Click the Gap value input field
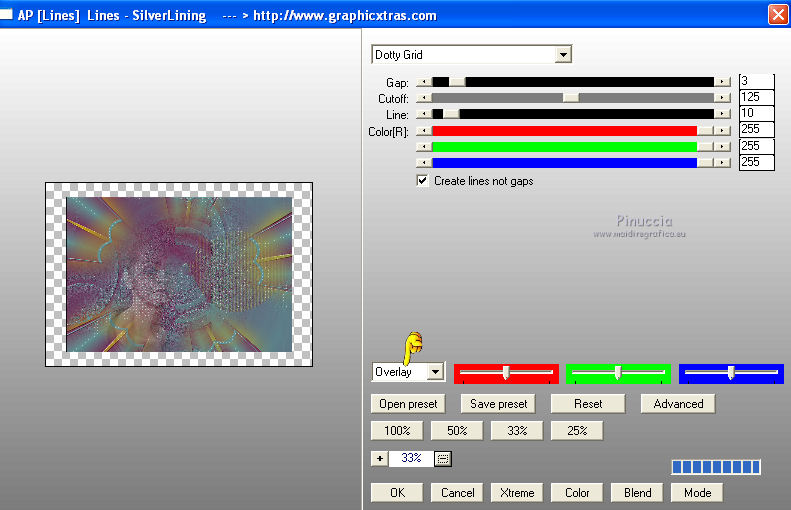Viewport: 791px width, 510px height. 756,82
